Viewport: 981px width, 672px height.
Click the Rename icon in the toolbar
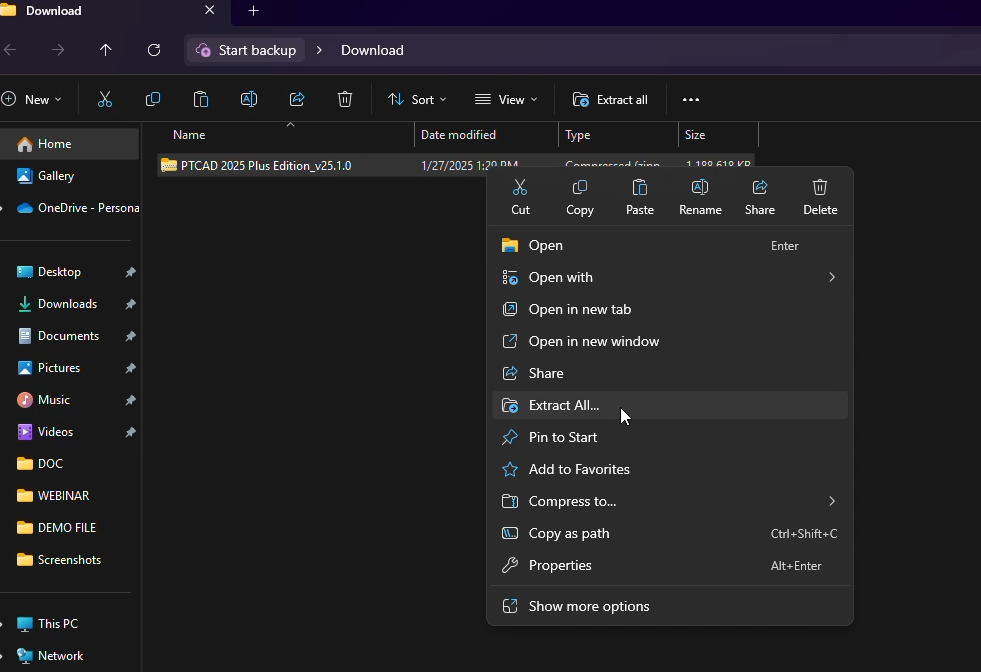point(249,99)
